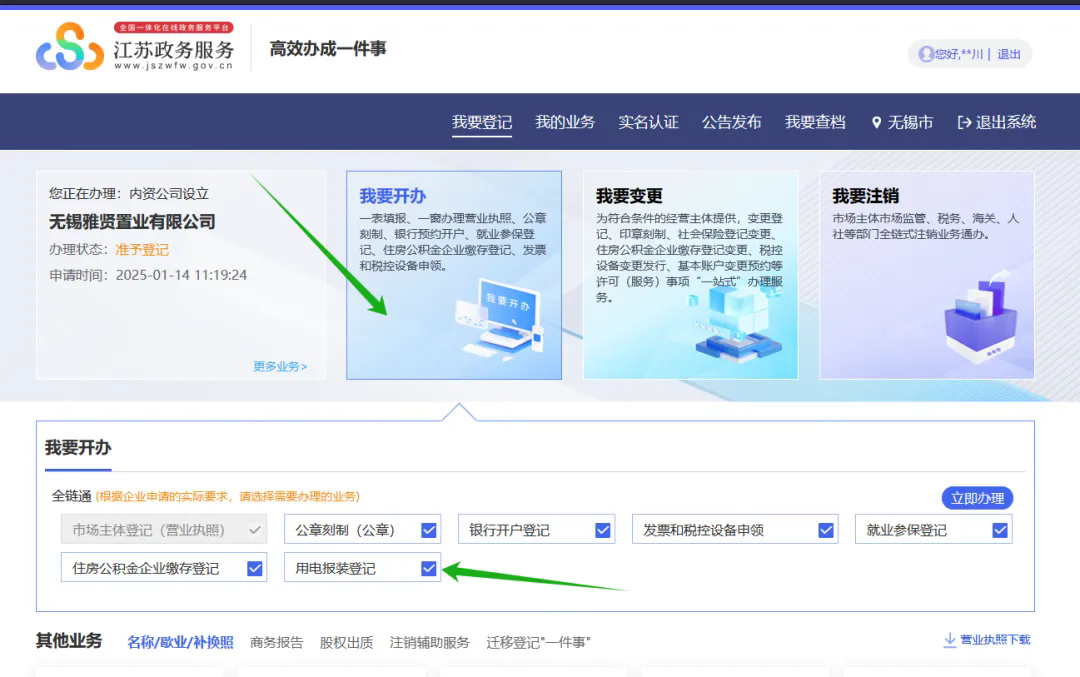Screen dimensions: 1080x677
Task: Expand the 更多业务 link
Action: (x=280, y=367)
